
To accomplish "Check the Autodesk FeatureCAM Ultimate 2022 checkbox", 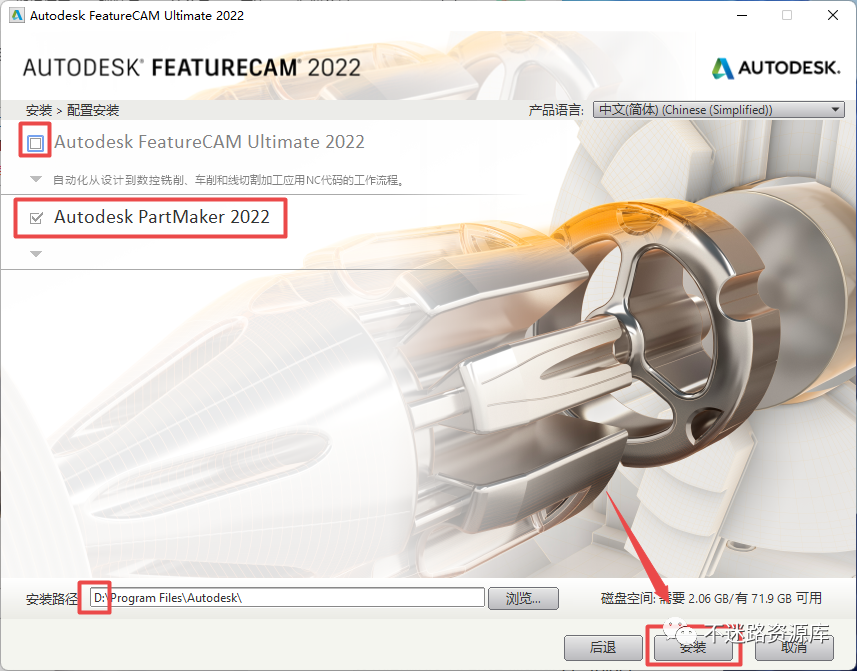I will coord(36,143).
